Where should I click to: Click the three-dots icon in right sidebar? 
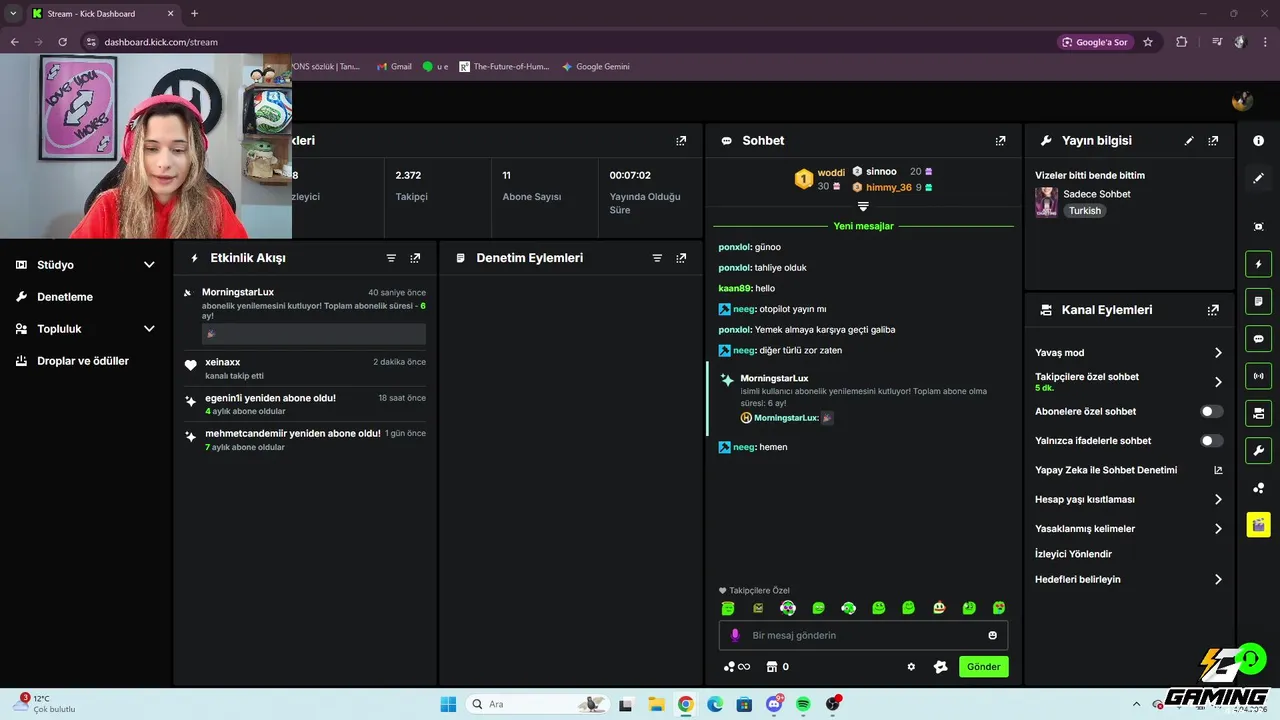pyautogui.click(x=1258, y=488)
